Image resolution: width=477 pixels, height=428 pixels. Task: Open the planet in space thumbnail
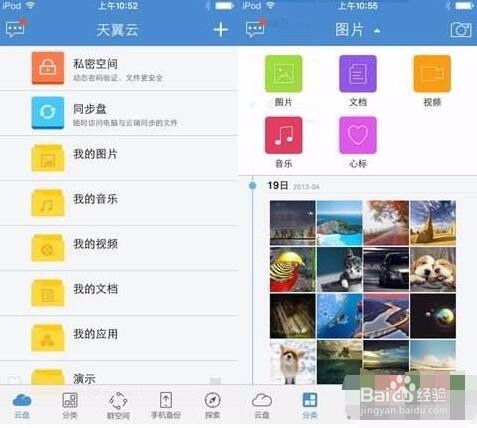[433, 316]
